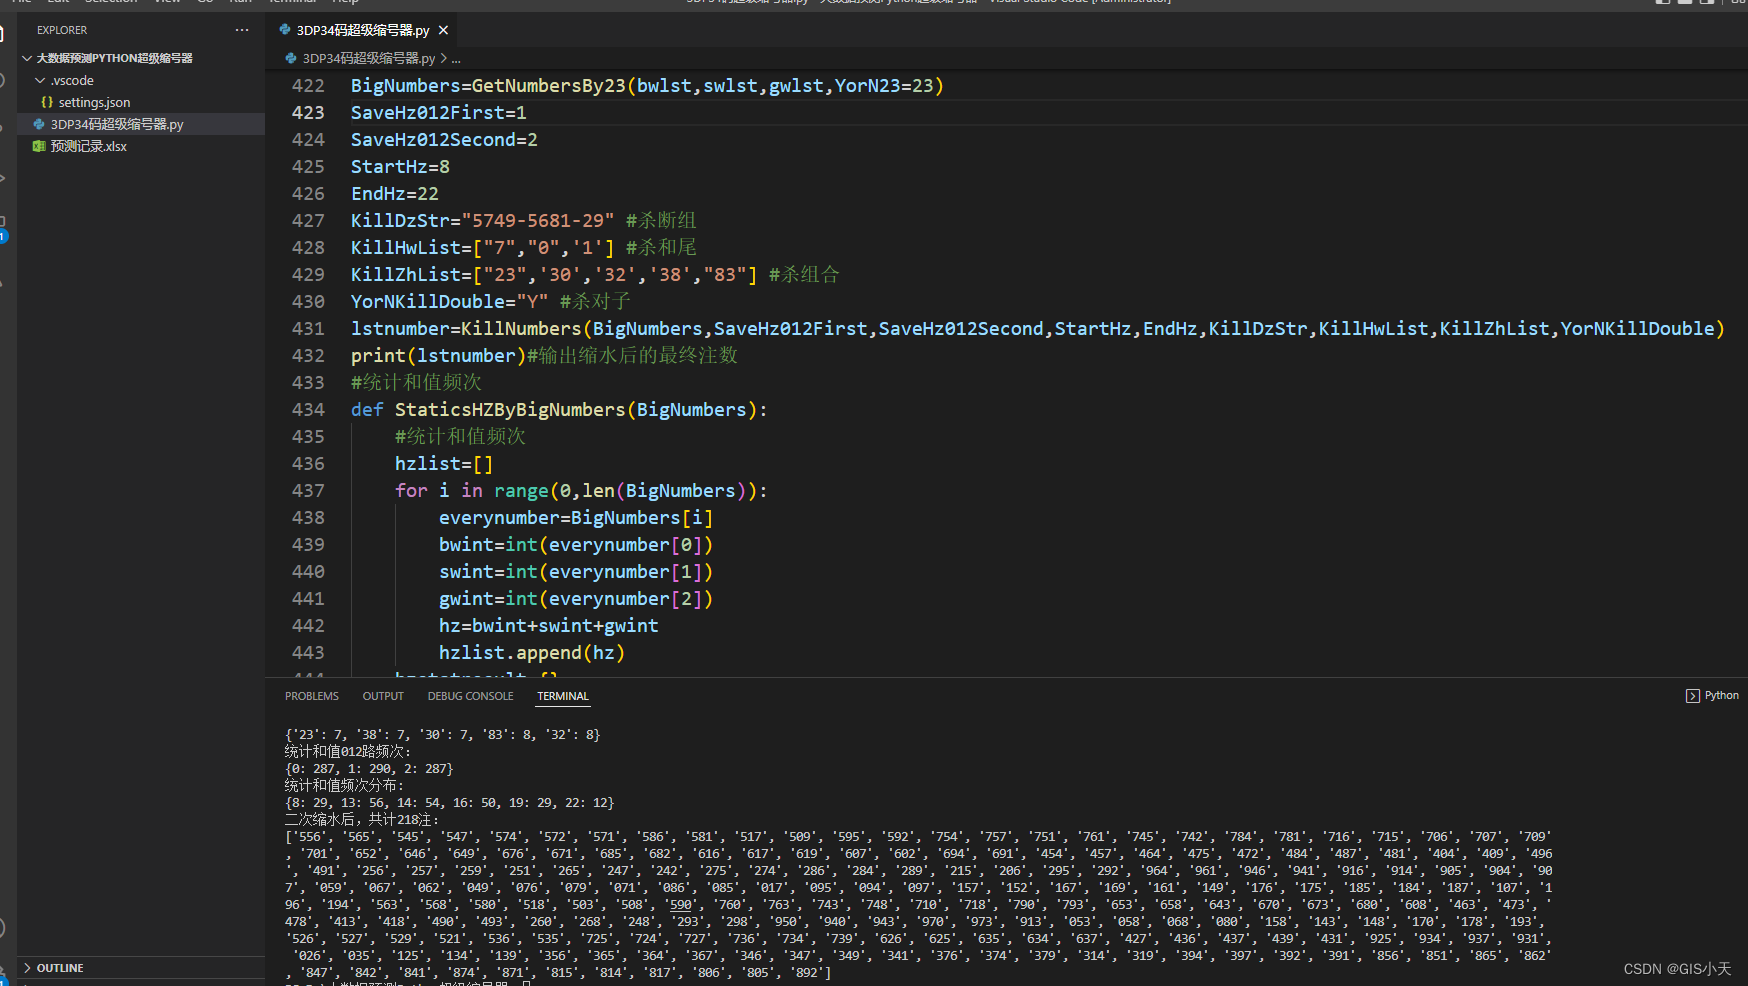Switch to the PROBLEMS panel tab
This screenshot has height=986, width=1748.
[x=312, y=696]
